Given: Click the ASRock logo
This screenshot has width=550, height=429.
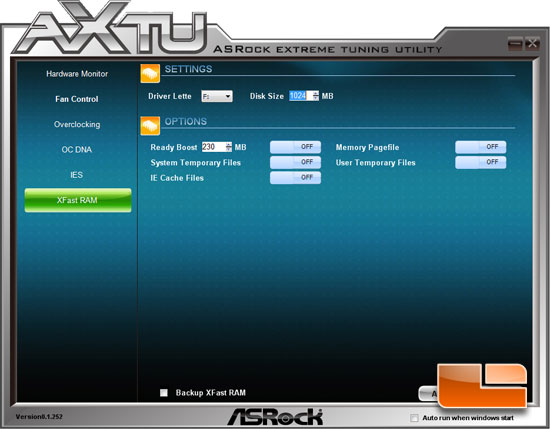Looking at the screenshot, I should (x=275, y=417).
